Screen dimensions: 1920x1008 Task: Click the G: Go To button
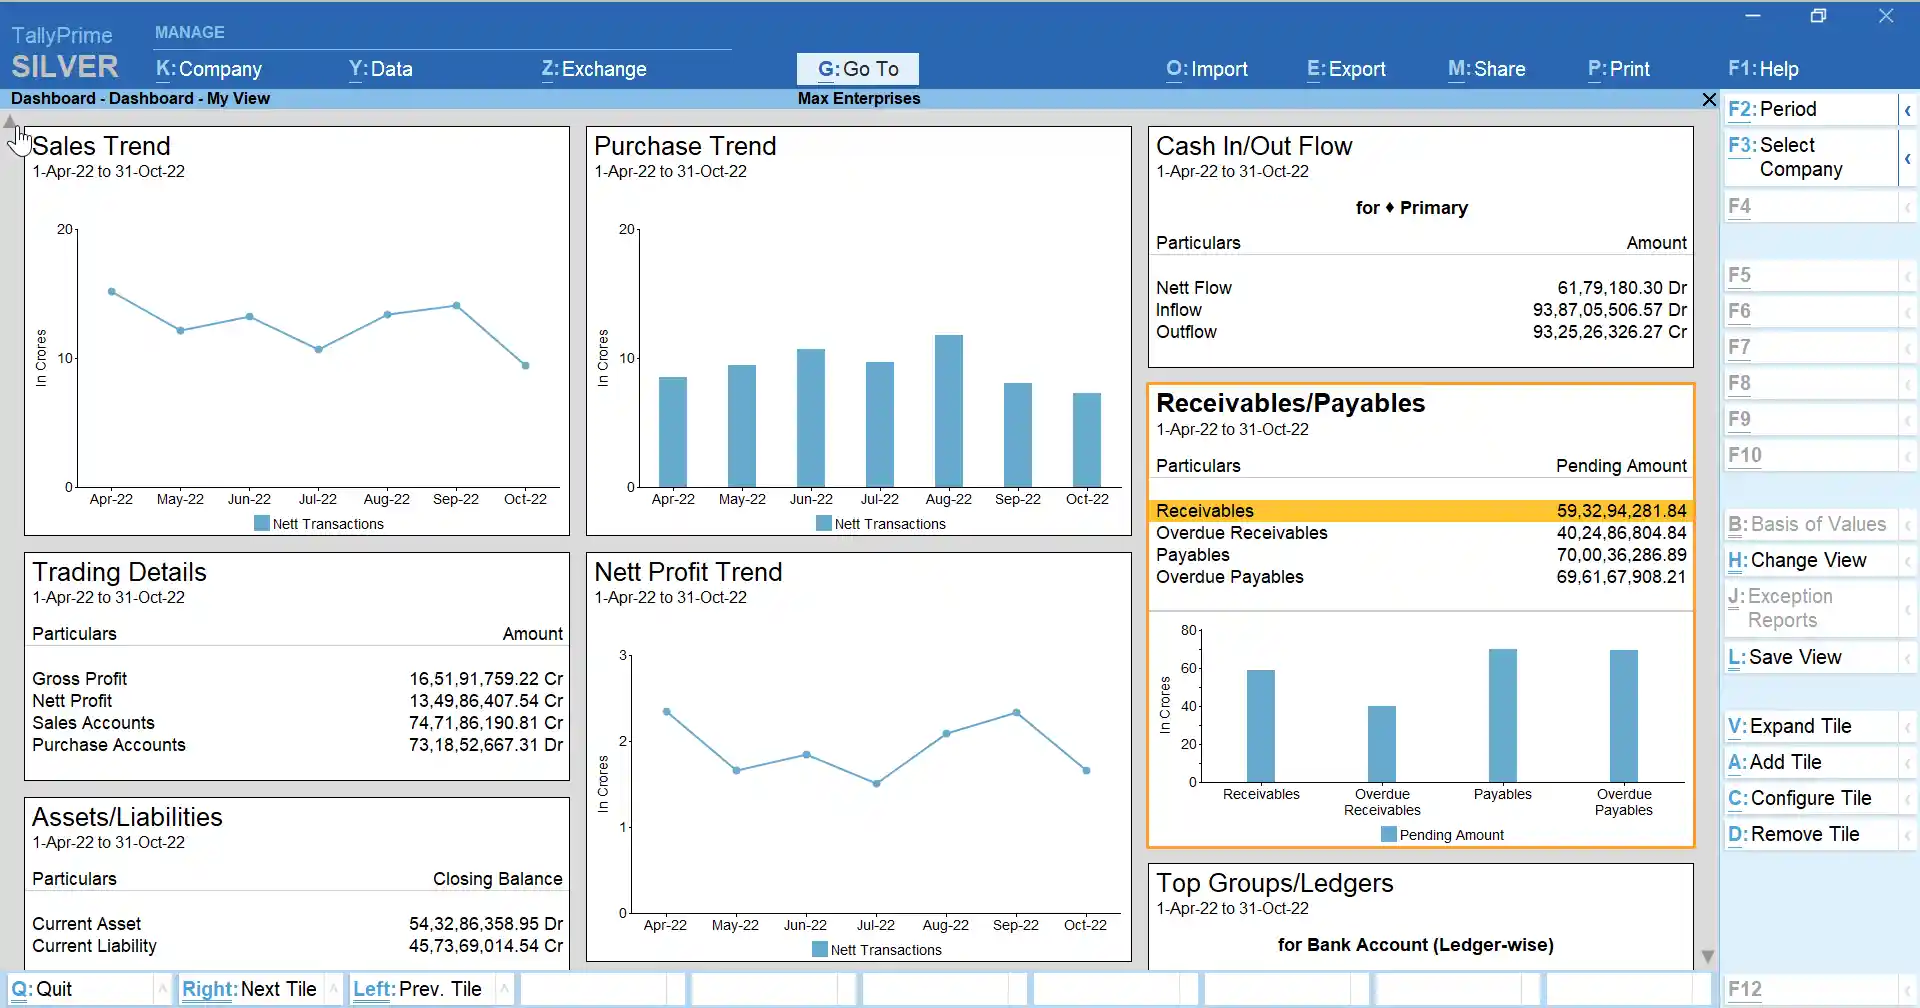[857, 68]
